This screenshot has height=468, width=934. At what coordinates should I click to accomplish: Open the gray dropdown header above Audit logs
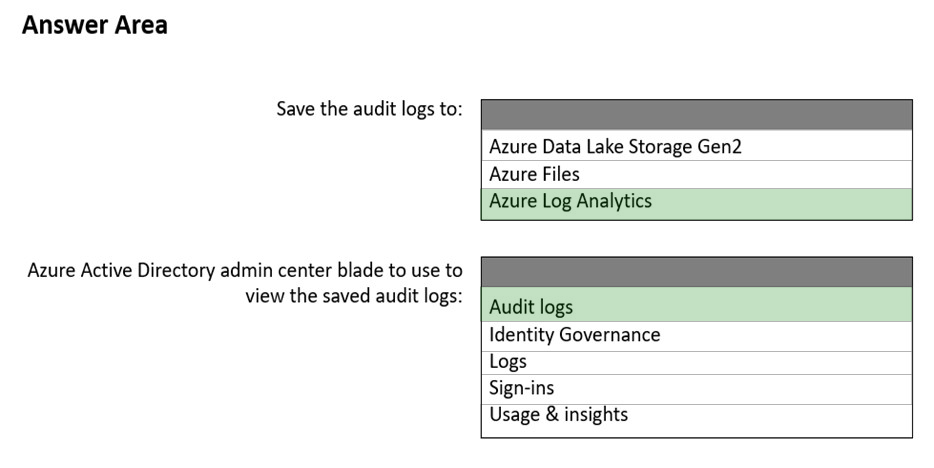[x=696, y=272]
